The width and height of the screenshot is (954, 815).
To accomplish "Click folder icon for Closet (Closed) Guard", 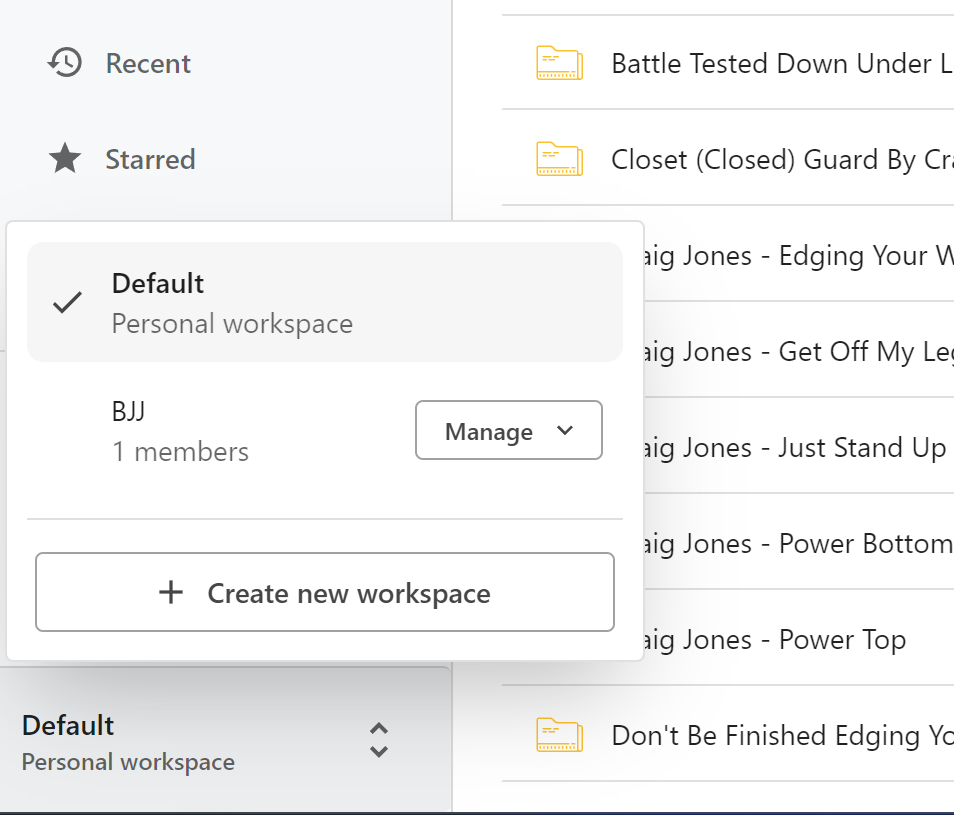I will point(559,159).
